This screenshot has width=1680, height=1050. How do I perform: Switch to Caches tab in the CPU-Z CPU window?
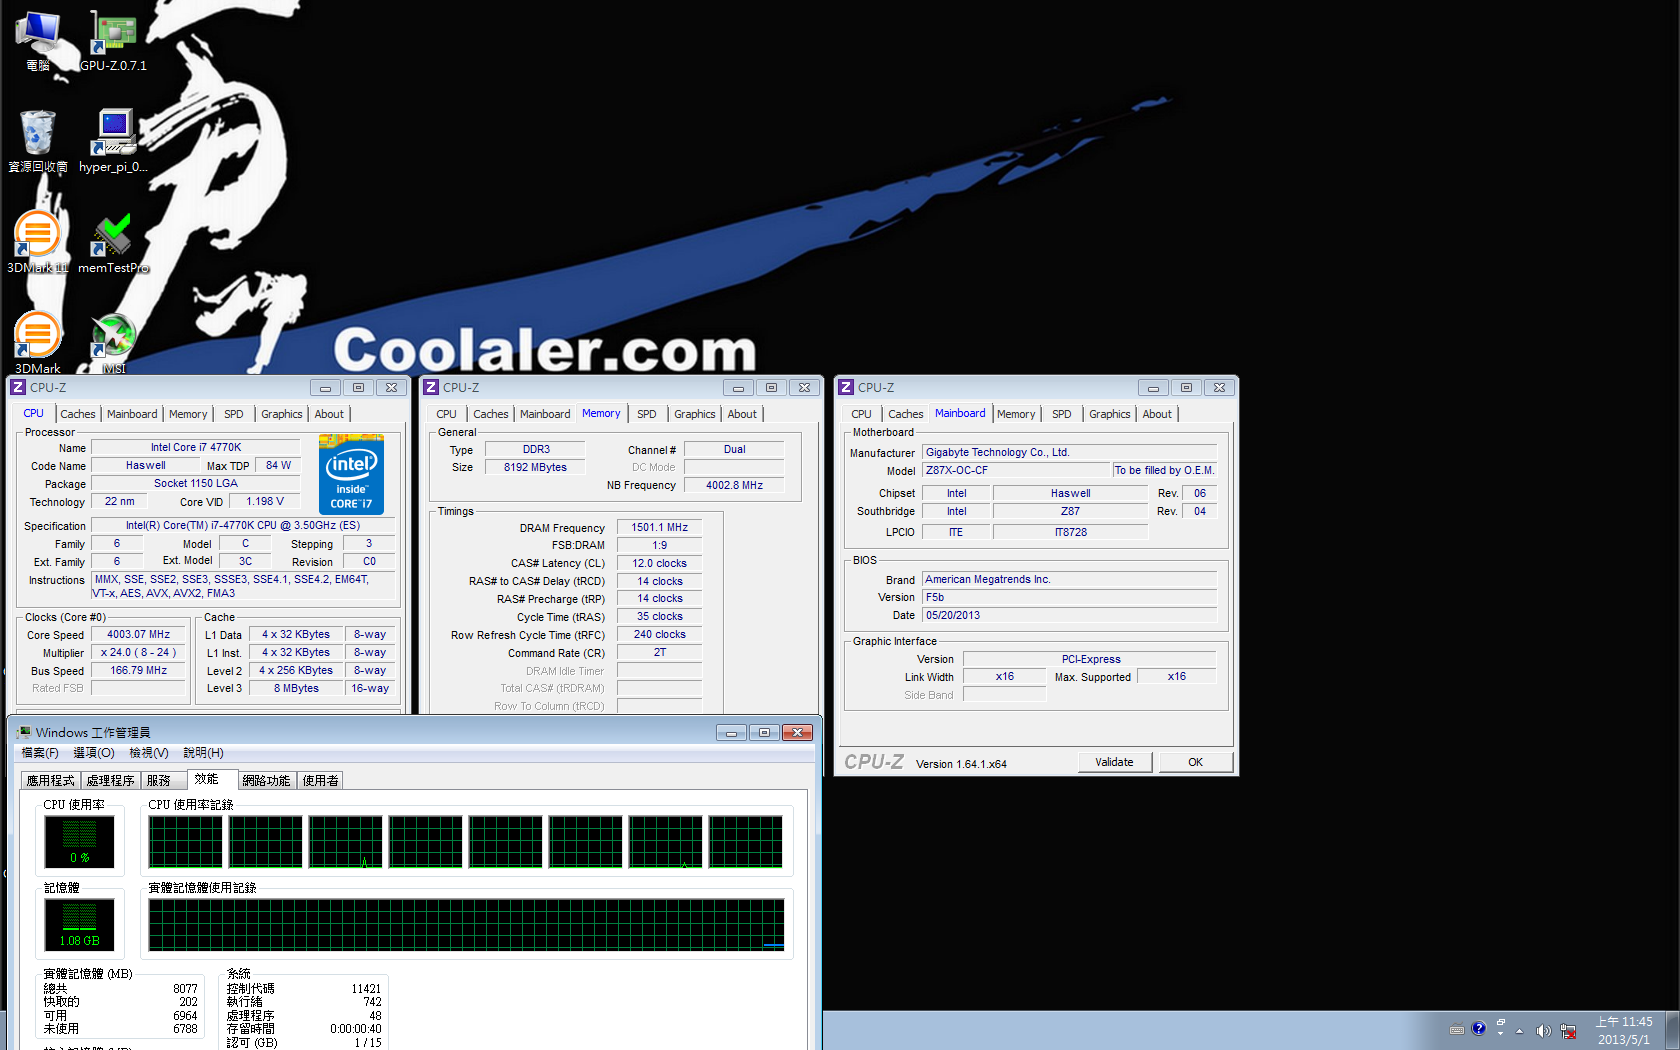pyautogui.click(x=78, y=414)
